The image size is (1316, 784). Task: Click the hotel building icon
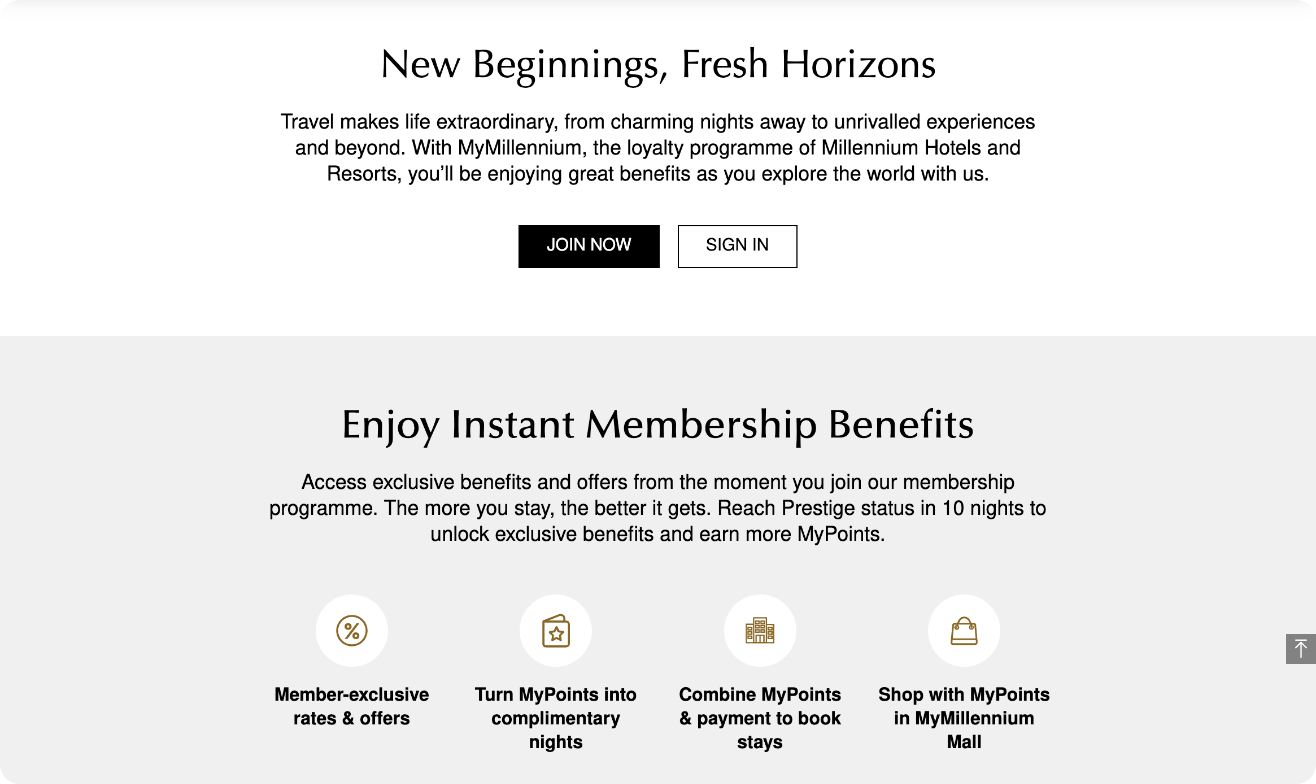(760, 631)
